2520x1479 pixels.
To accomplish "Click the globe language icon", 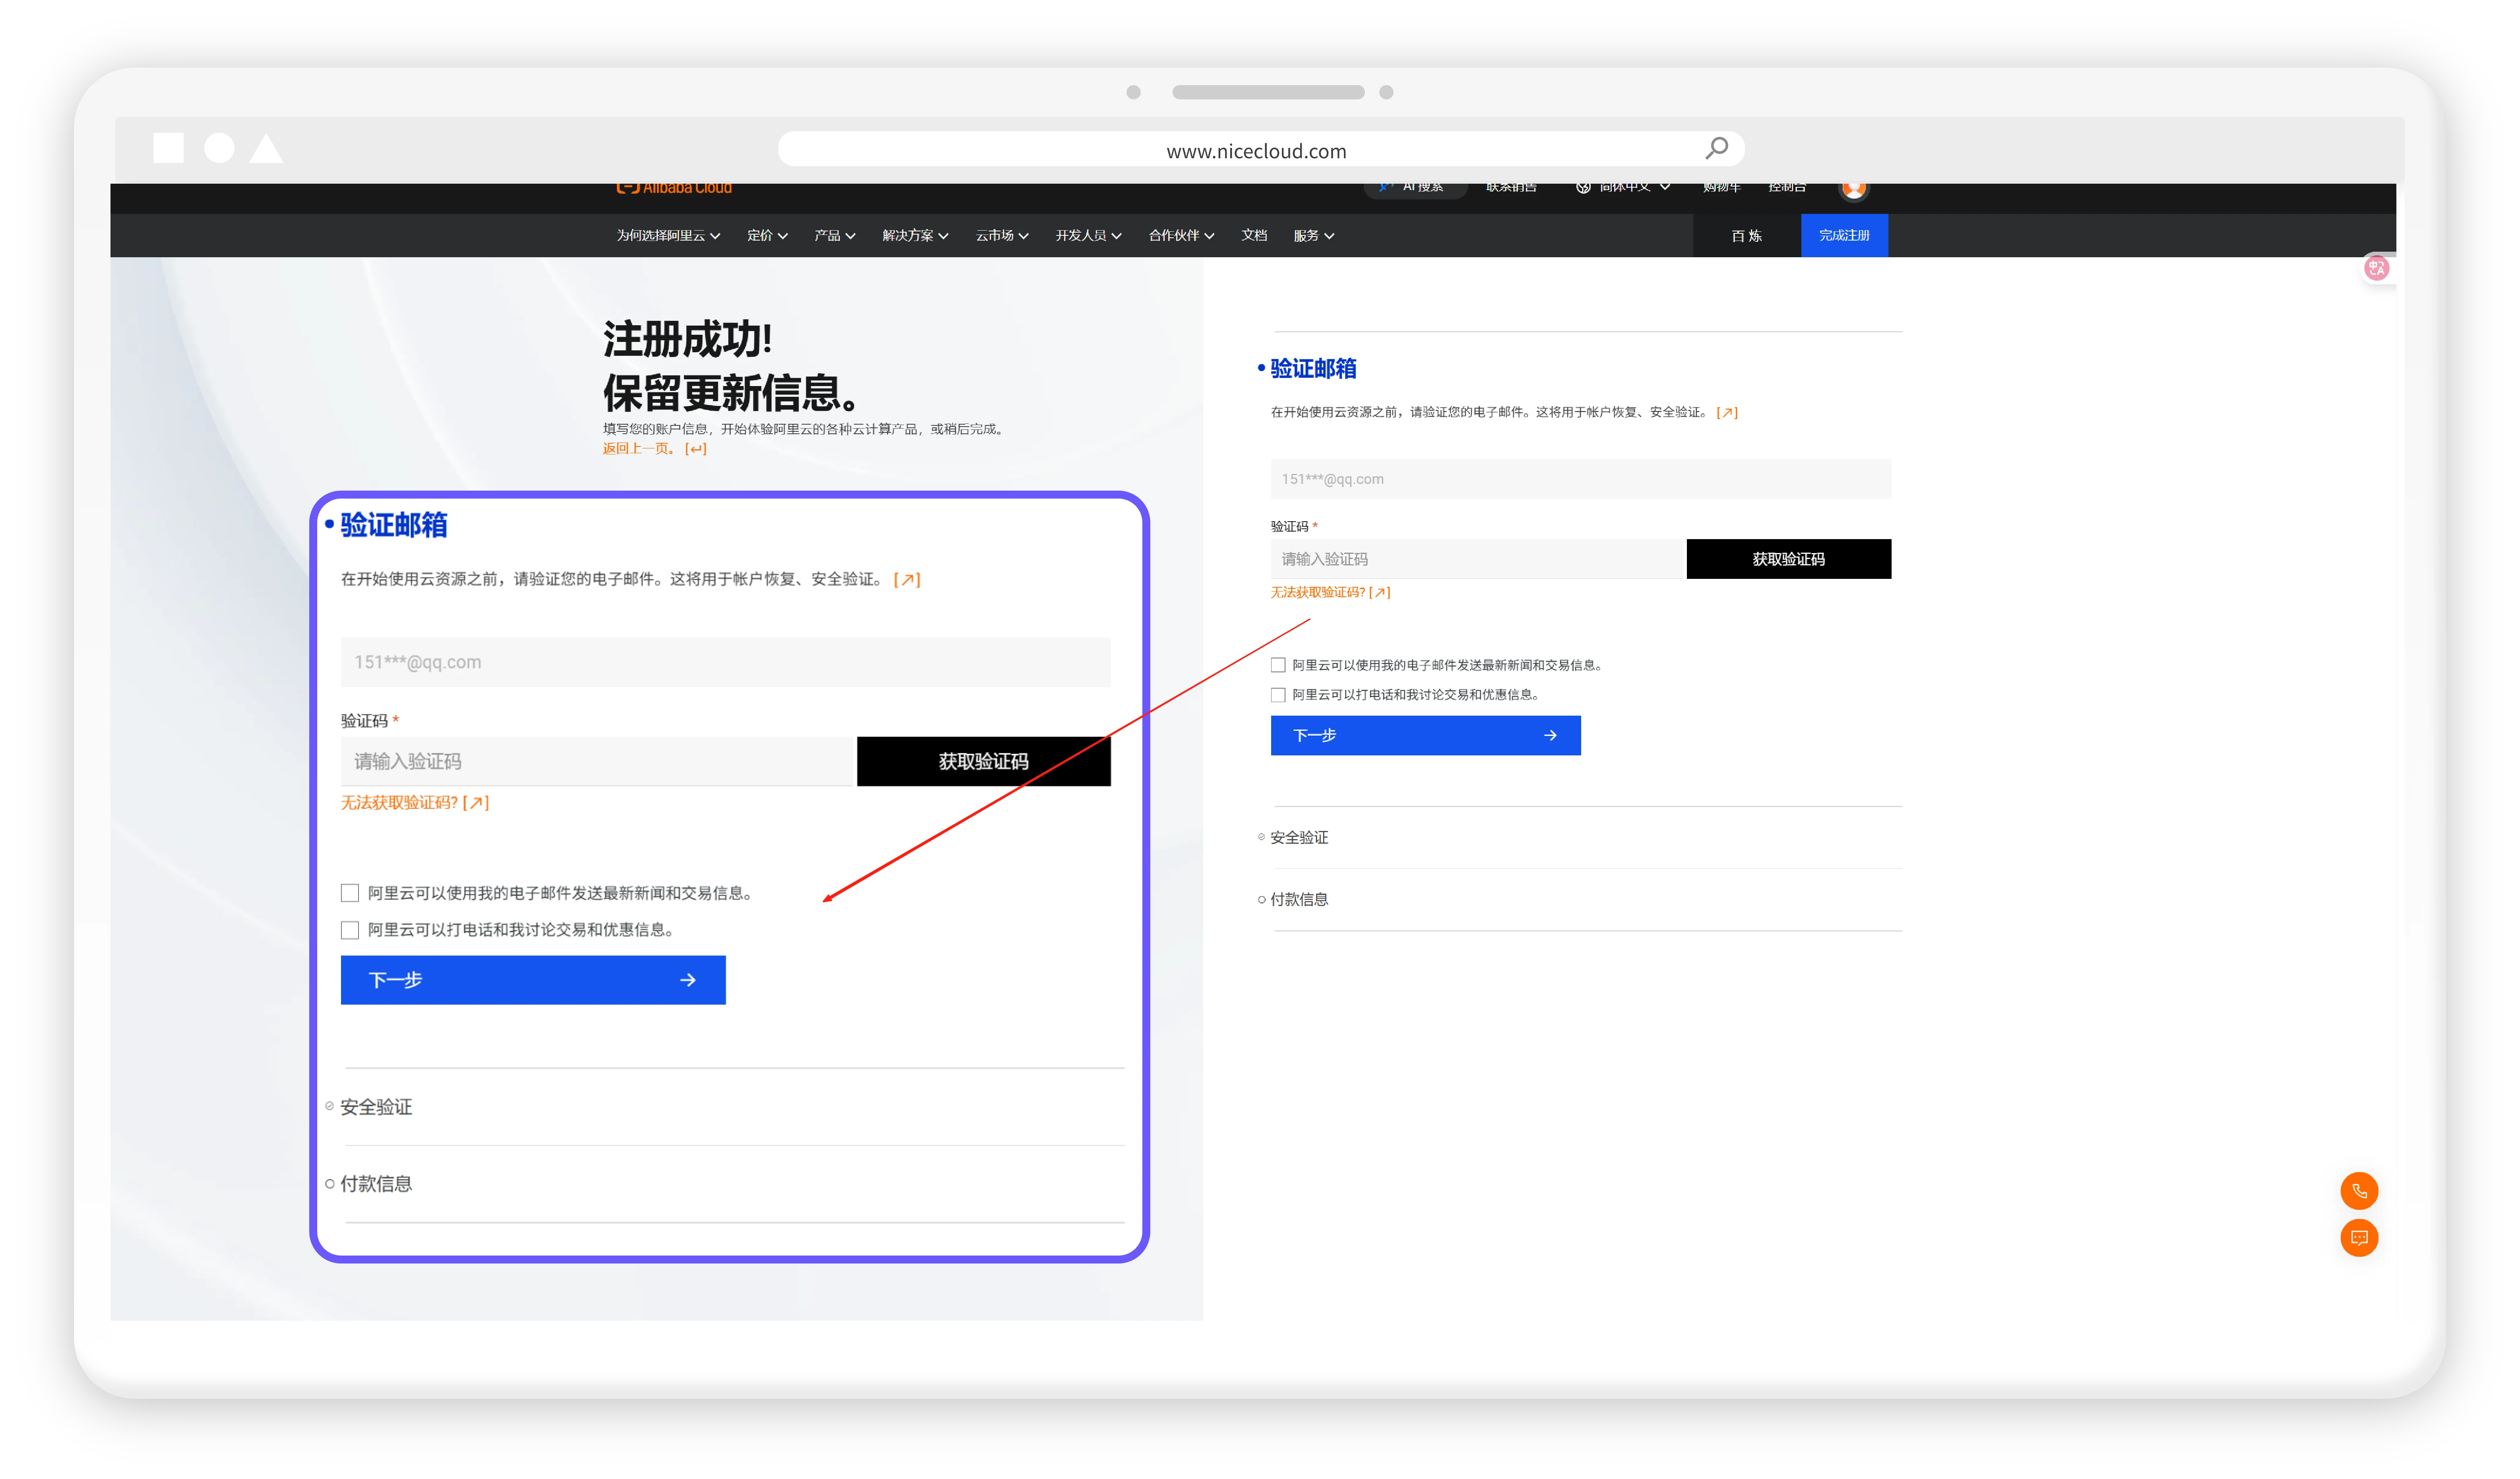I will (1583, 187).
